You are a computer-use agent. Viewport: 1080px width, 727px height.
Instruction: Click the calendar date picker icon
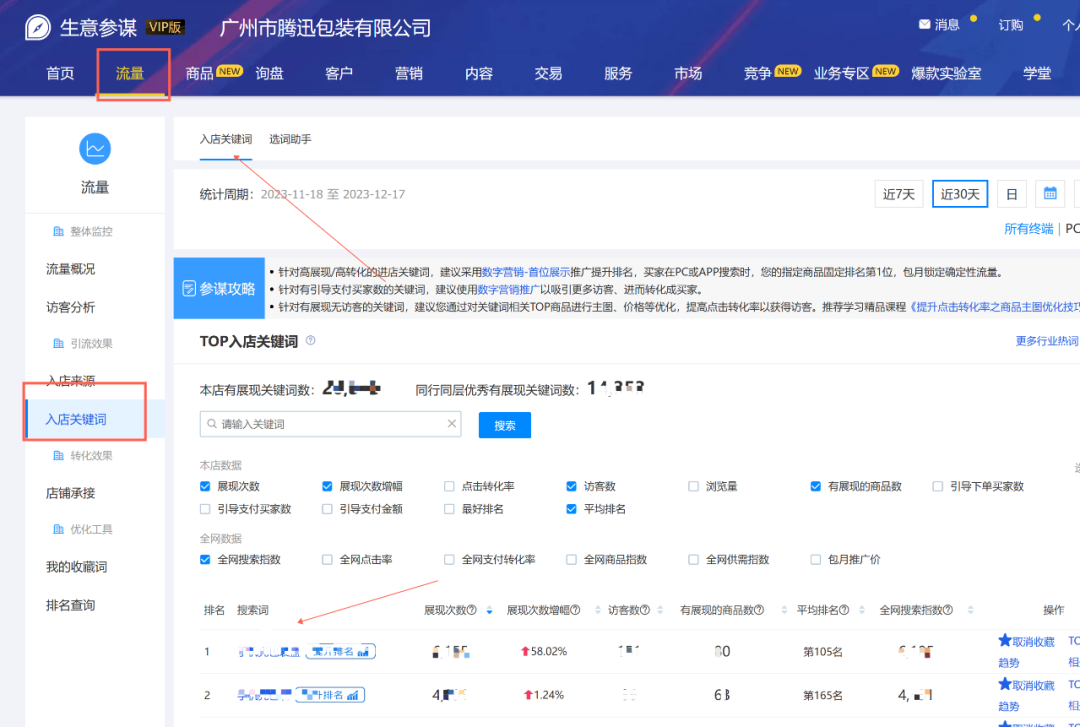[1049, 194]
